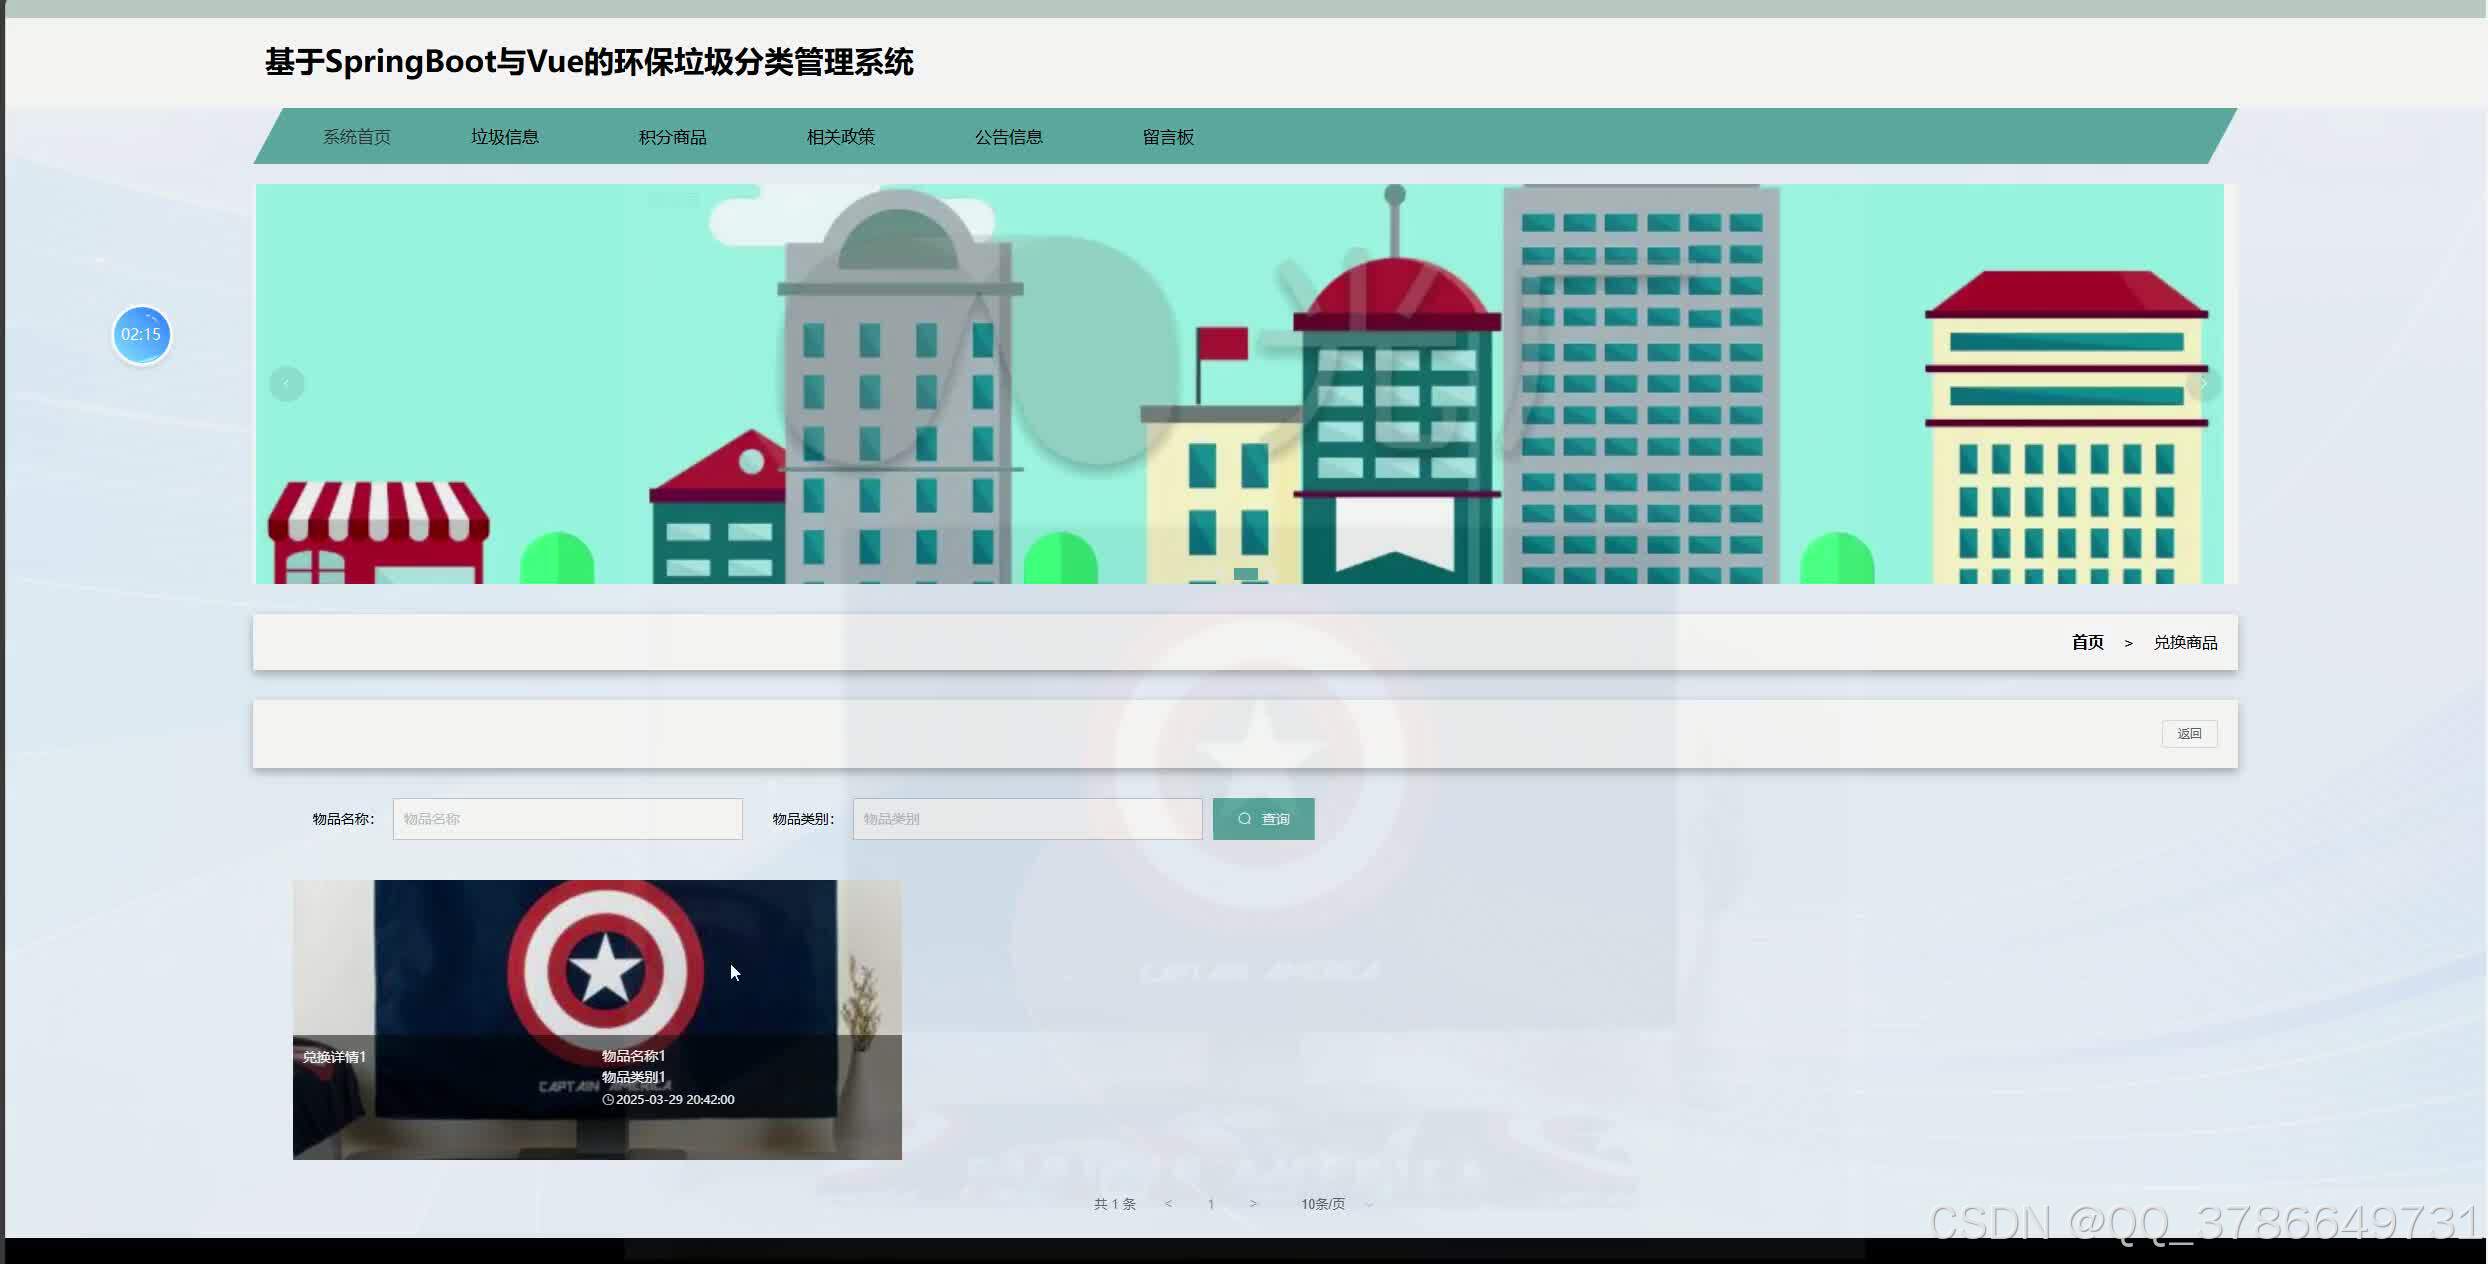Click the magnifier icon on the 查询 button
This screenshot has width=2488, height=1264.
(1243, 818)
